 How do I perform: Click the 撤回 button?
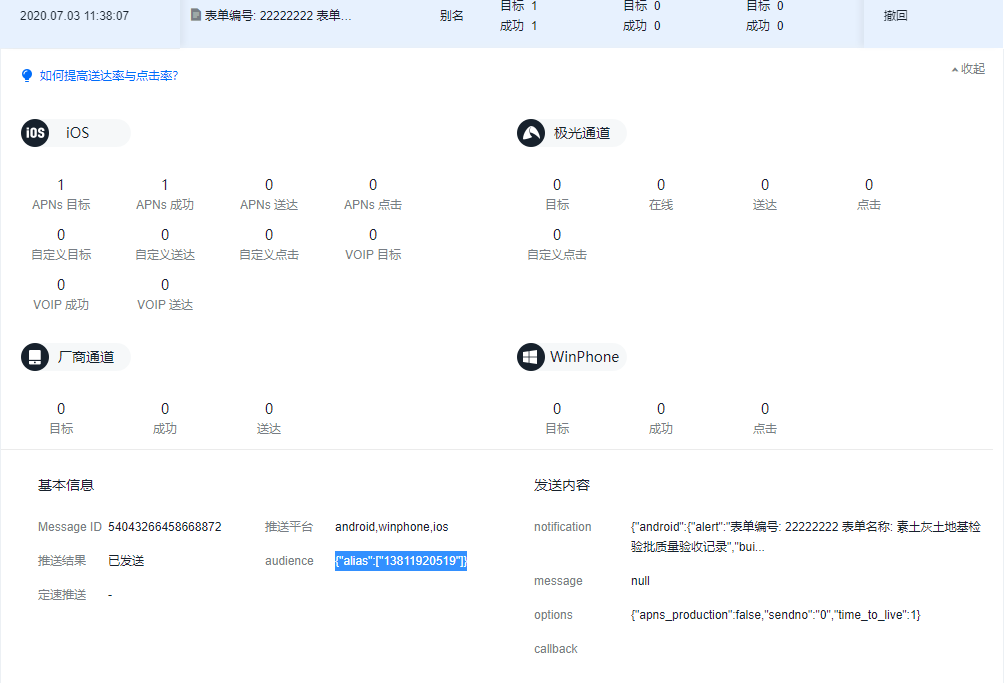tap(895, 16)
